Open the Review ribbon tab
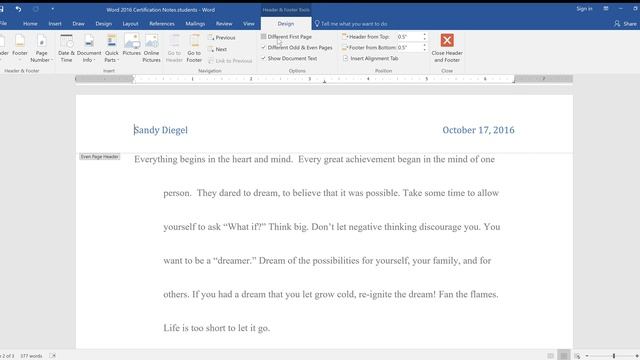Screen dimensions: 640x360 coord(224,24)
